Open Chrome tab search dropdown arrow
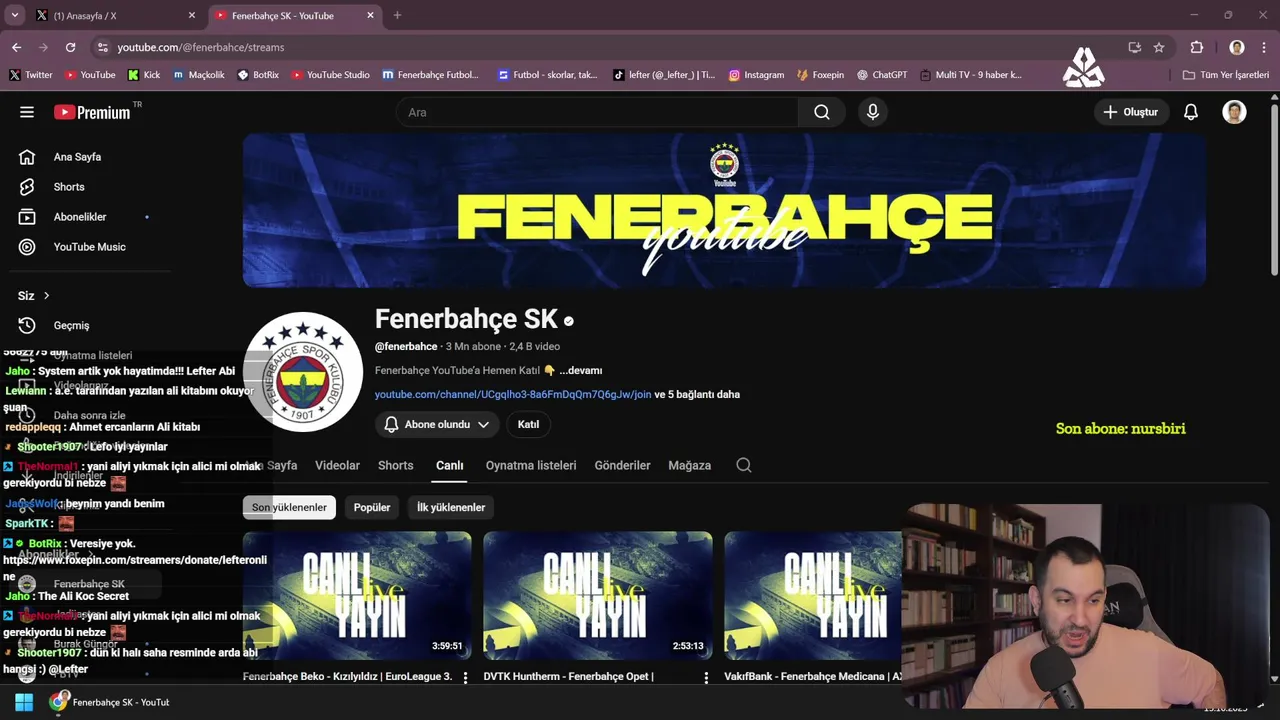The height and width of the screenshot is (720, 1280). tap(15, 15)
